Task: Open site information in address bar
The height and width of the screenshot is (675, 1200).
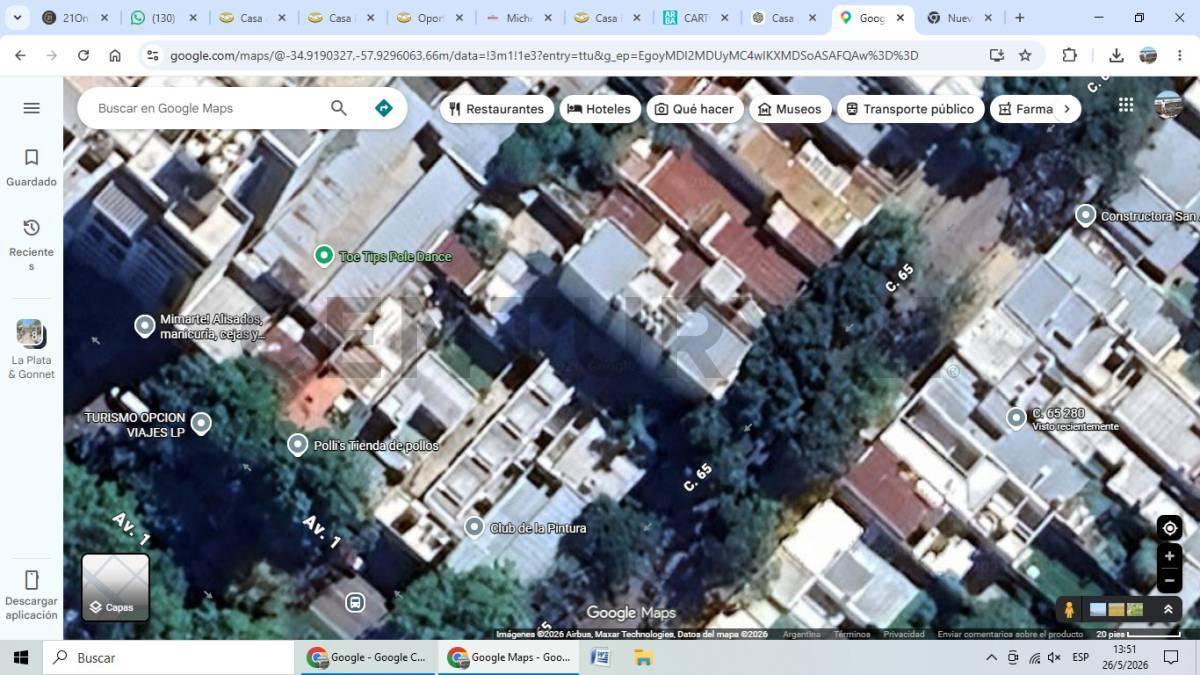Action: [152, 55]
